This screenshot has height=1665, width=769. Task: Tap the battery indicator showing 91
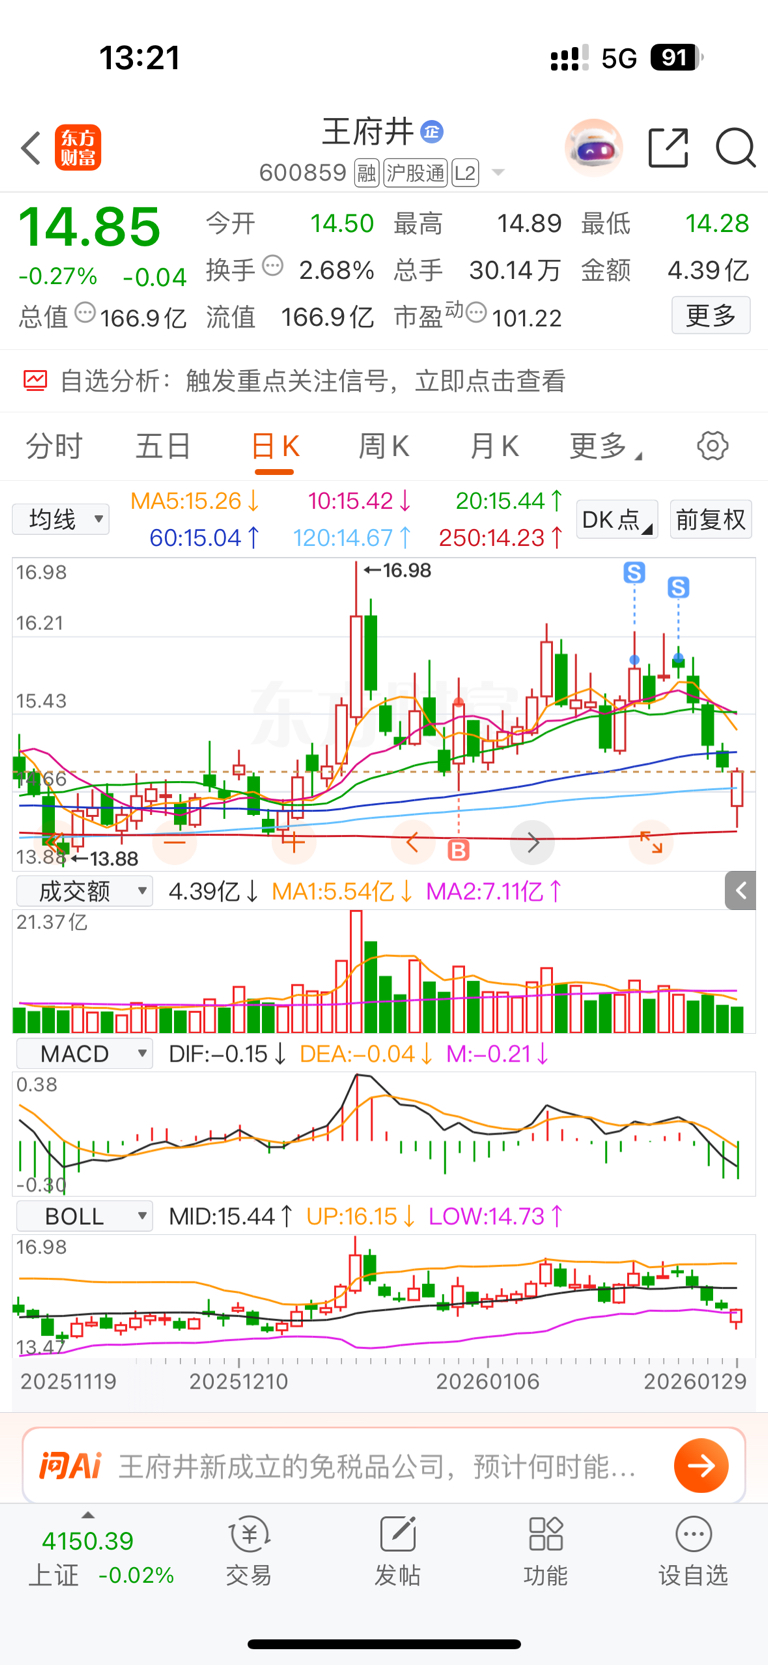(x=677, y=58)
